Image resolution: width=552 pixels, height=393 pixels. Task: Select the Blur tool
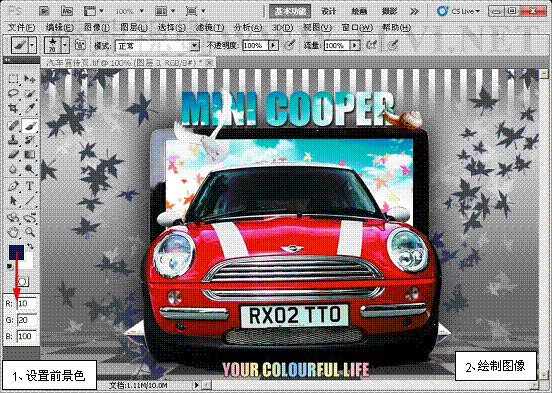coord(13,169)
